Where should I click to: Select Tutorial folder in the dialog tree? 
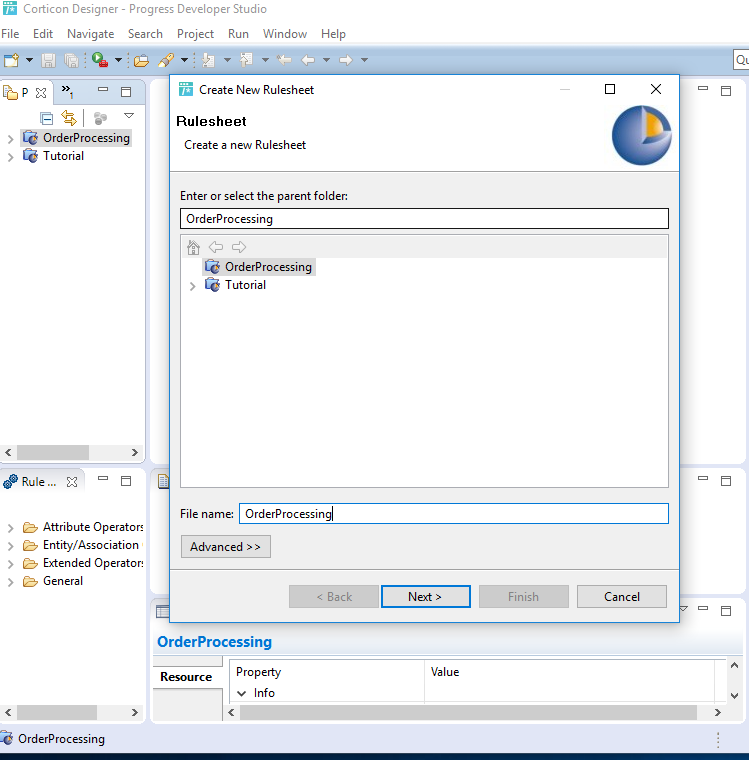pyautogui.click(x=245, y=285)
